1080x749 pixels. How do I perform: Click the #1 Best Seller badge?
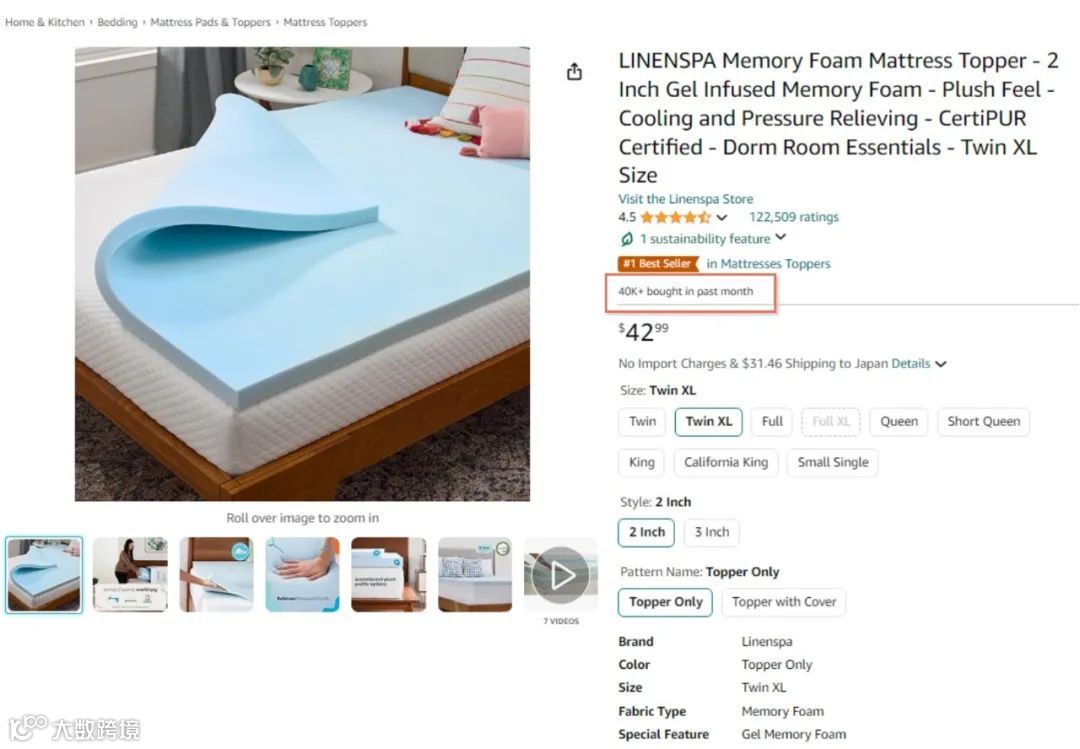coord(658,264)
